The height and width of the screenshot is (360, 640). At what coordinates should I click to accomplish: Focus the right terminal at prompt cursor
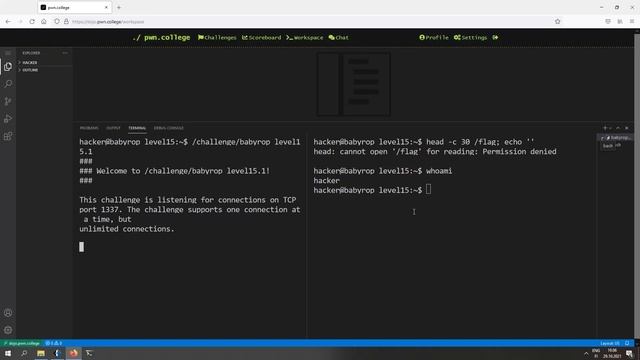[x=428, y=190]
